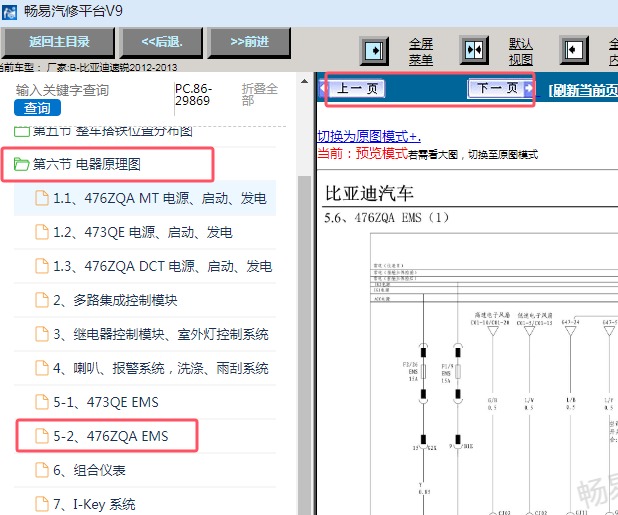
Task: Open 1.3、476ZQA DCT 电源、启动、发电
Action: pyautogui.click(x=162, y=266)
